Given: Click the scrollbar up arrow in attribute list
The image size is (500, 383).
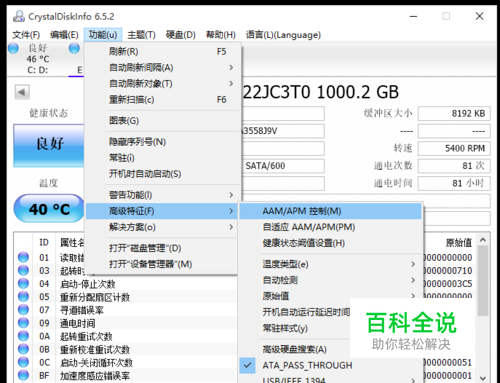Looking at the screenshot, I should click(x=483, y=240).
